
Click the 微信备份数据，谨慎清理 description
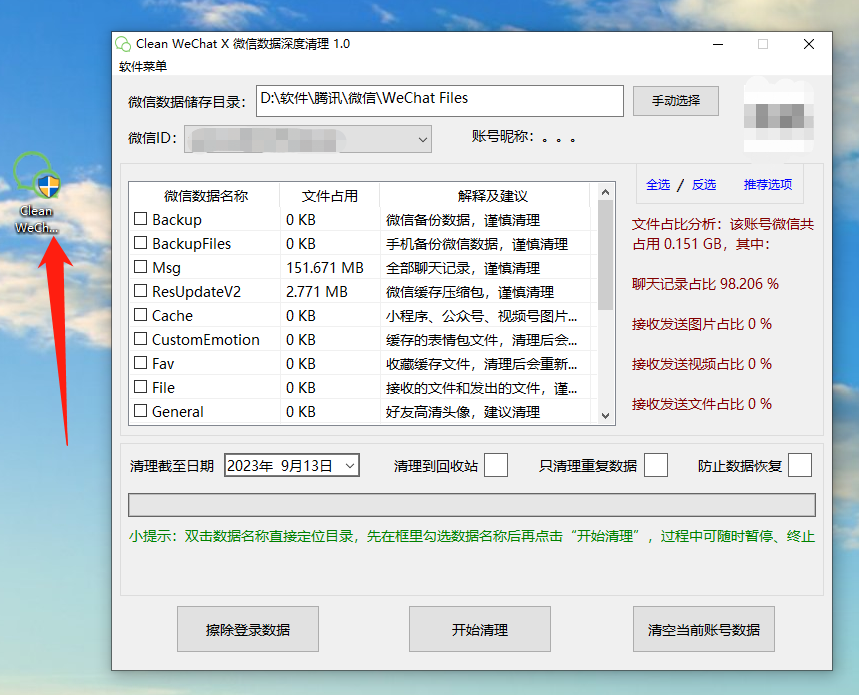tap(463, 220)
